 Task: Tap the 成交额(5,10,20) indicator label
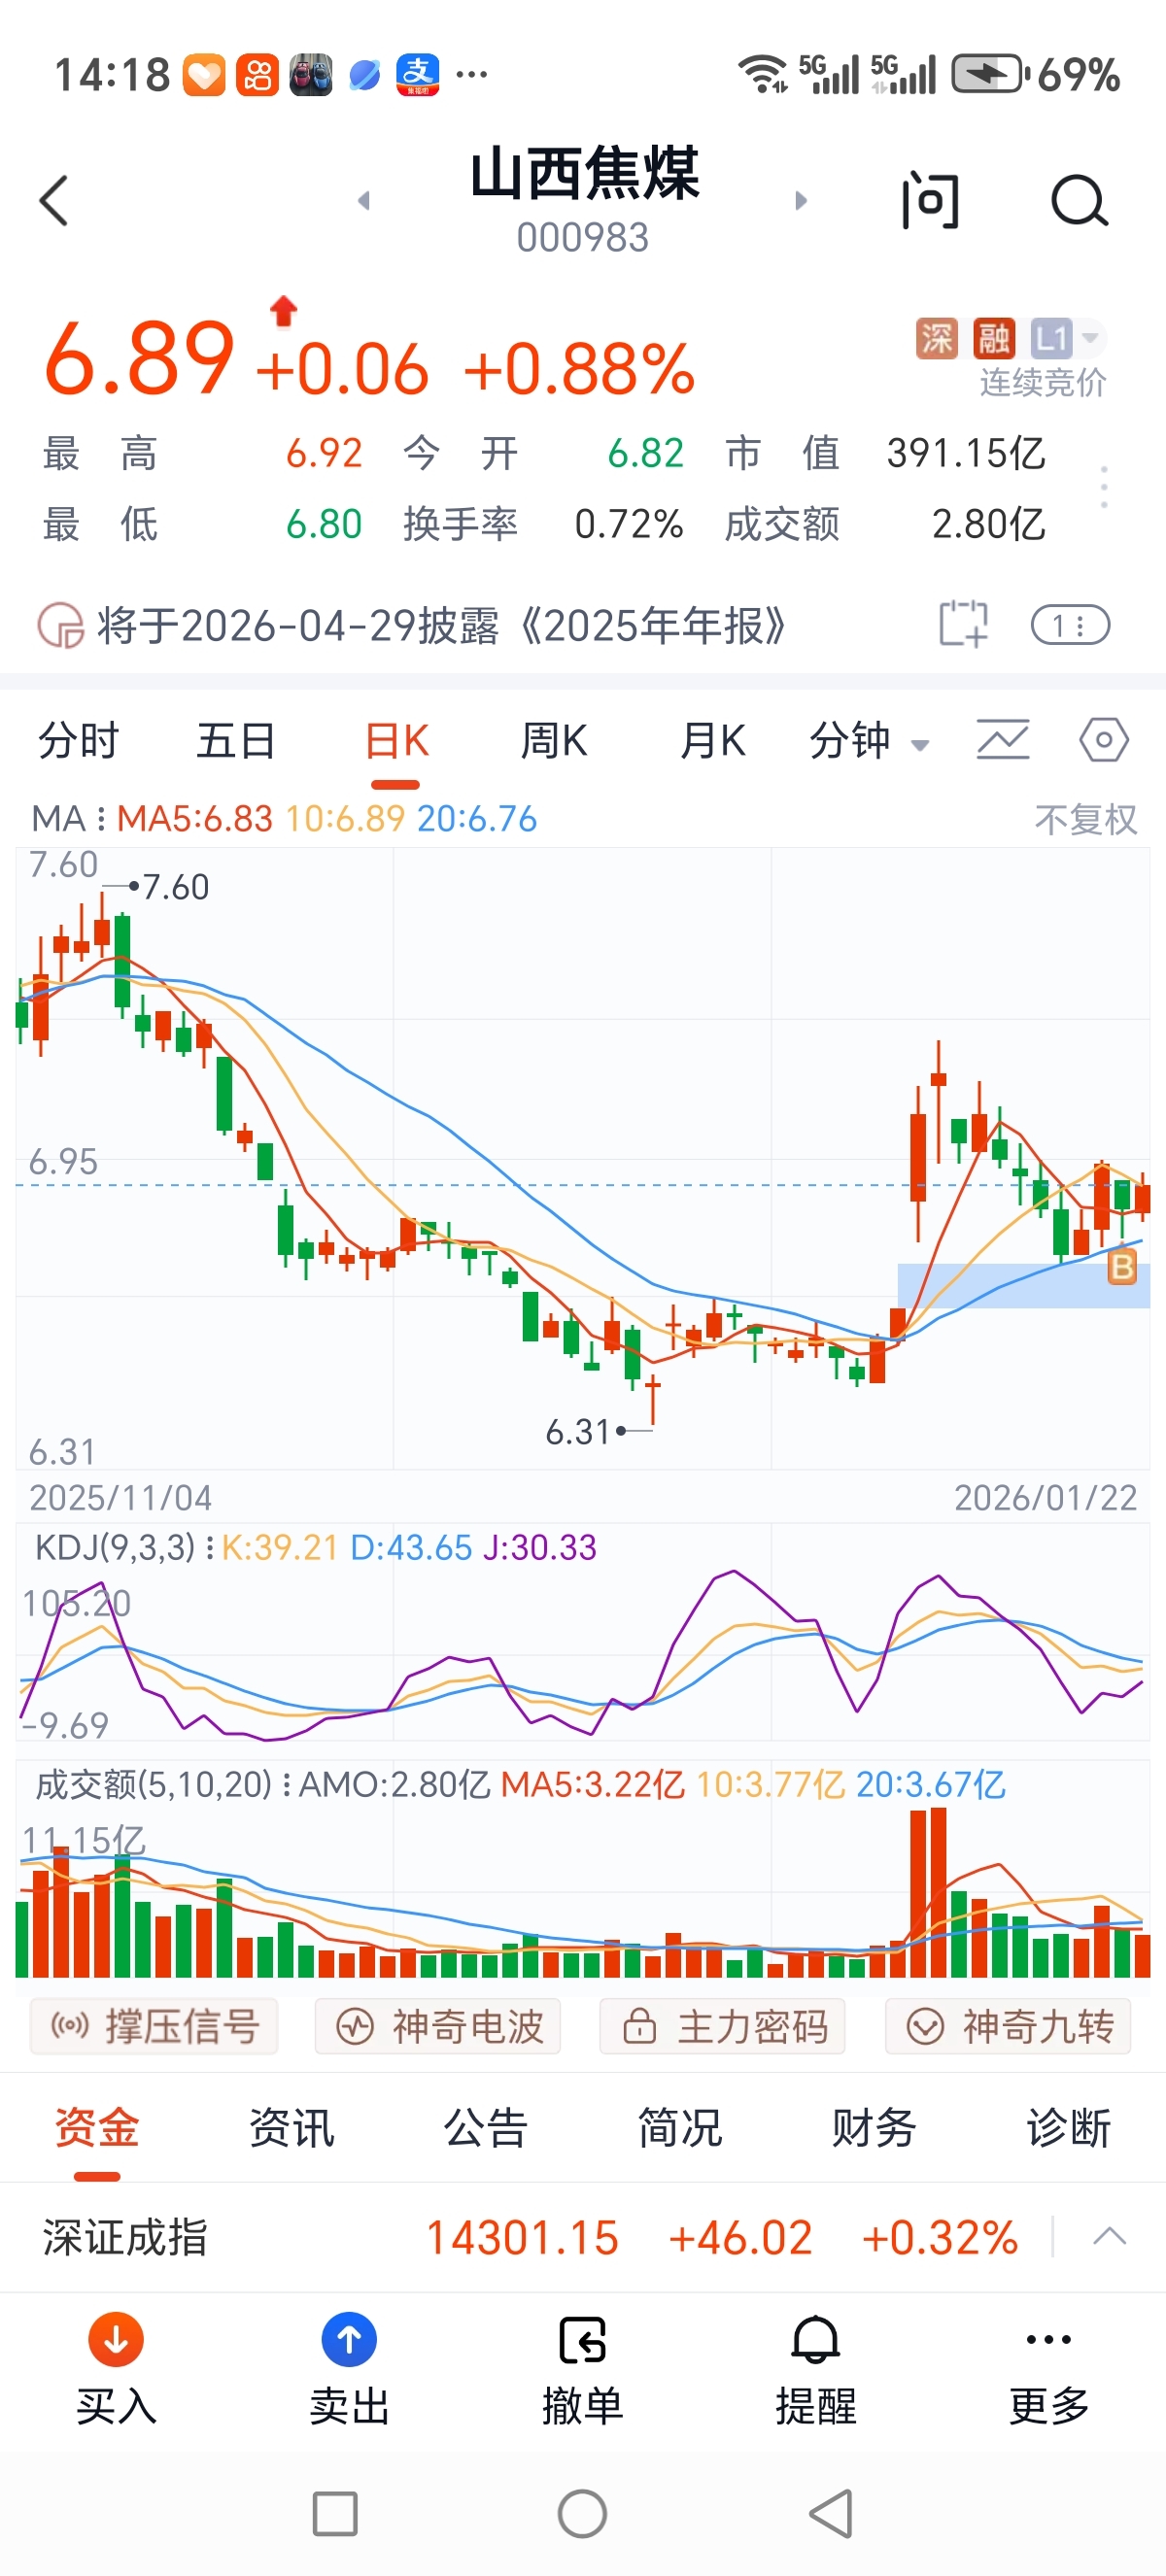coord(153,1784)
